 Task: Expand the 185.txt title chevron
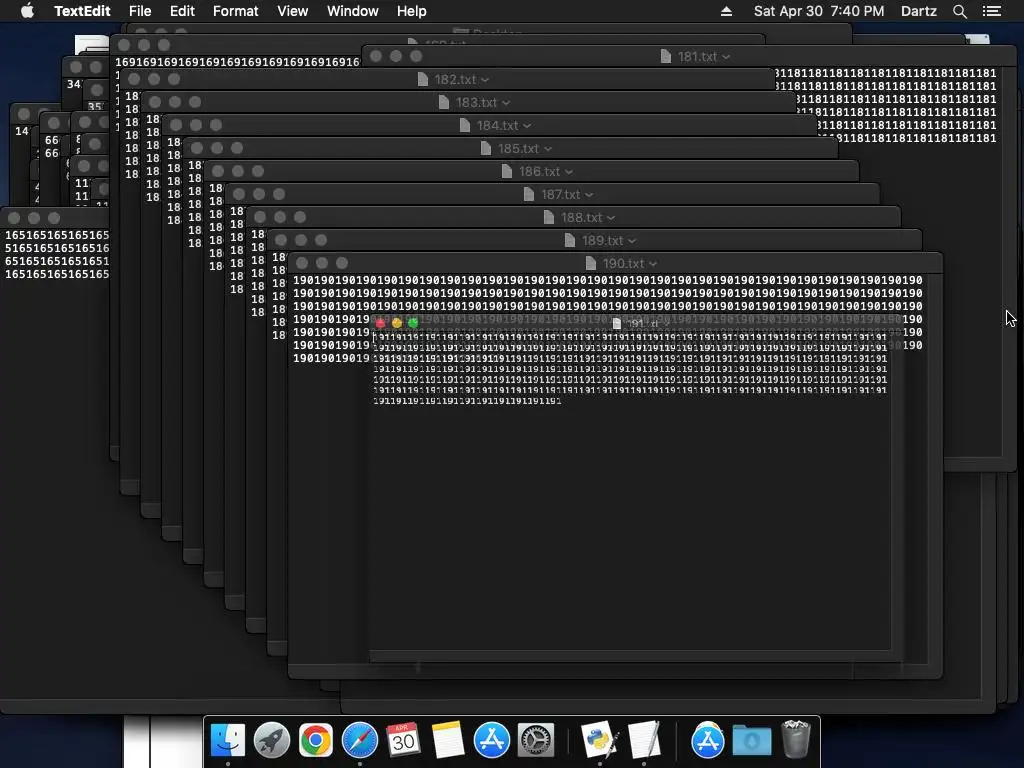pos(548,149)
